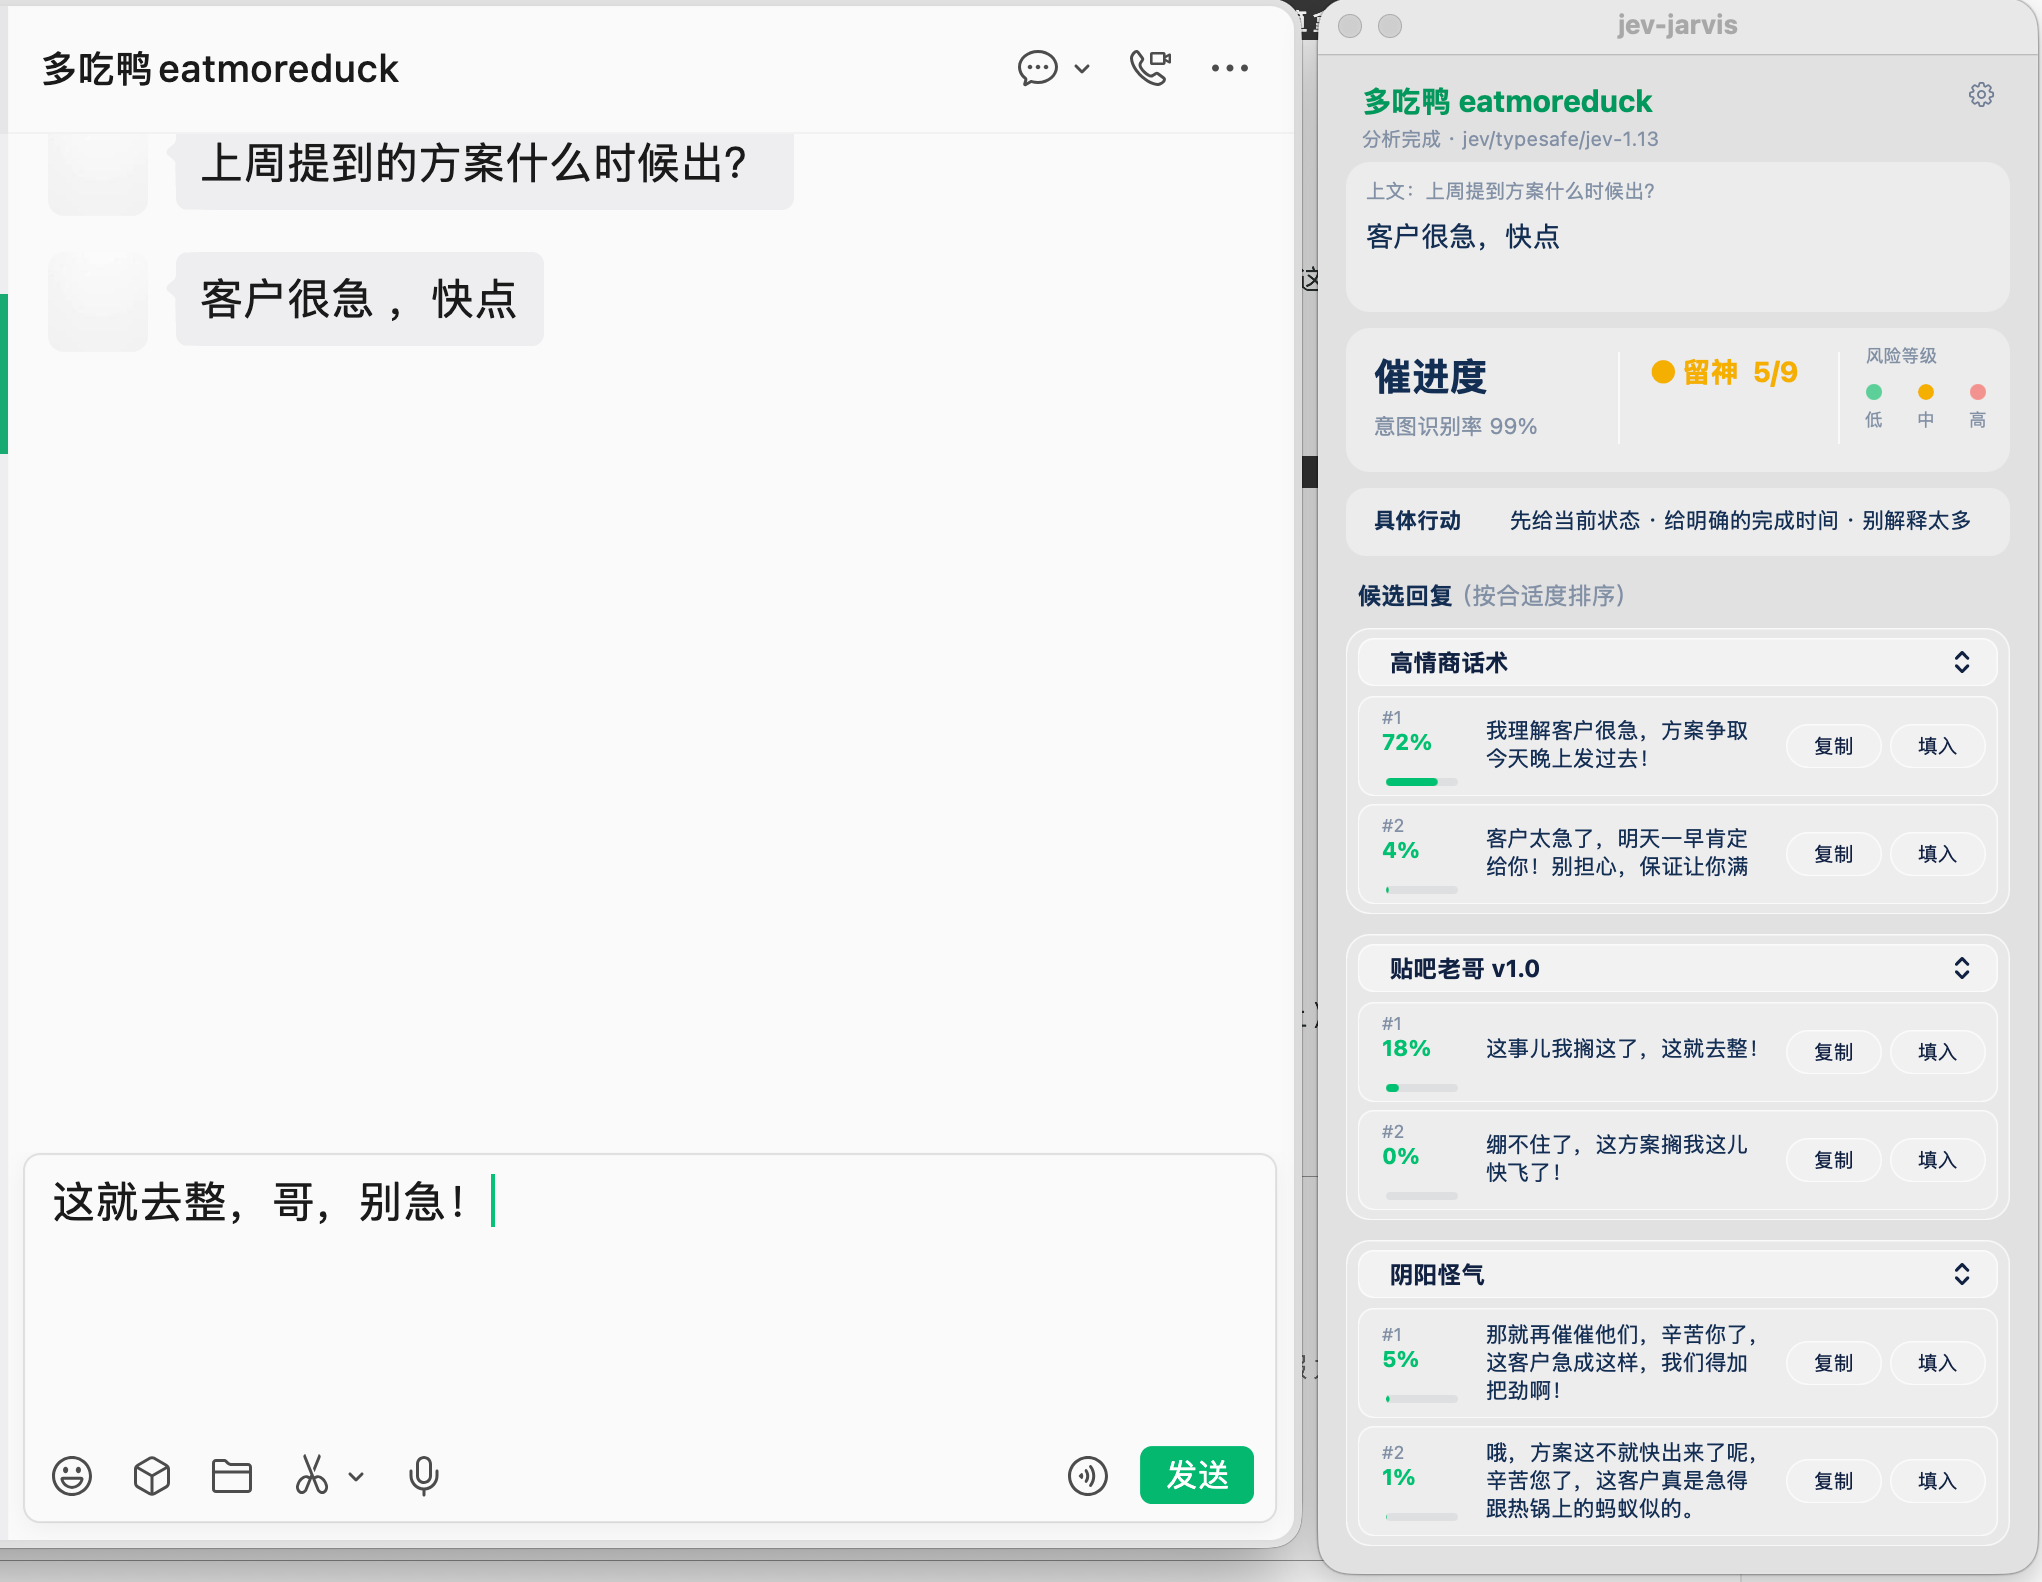Copy the 18% reply 这事儿我搁这了

click(1834, 1052)
